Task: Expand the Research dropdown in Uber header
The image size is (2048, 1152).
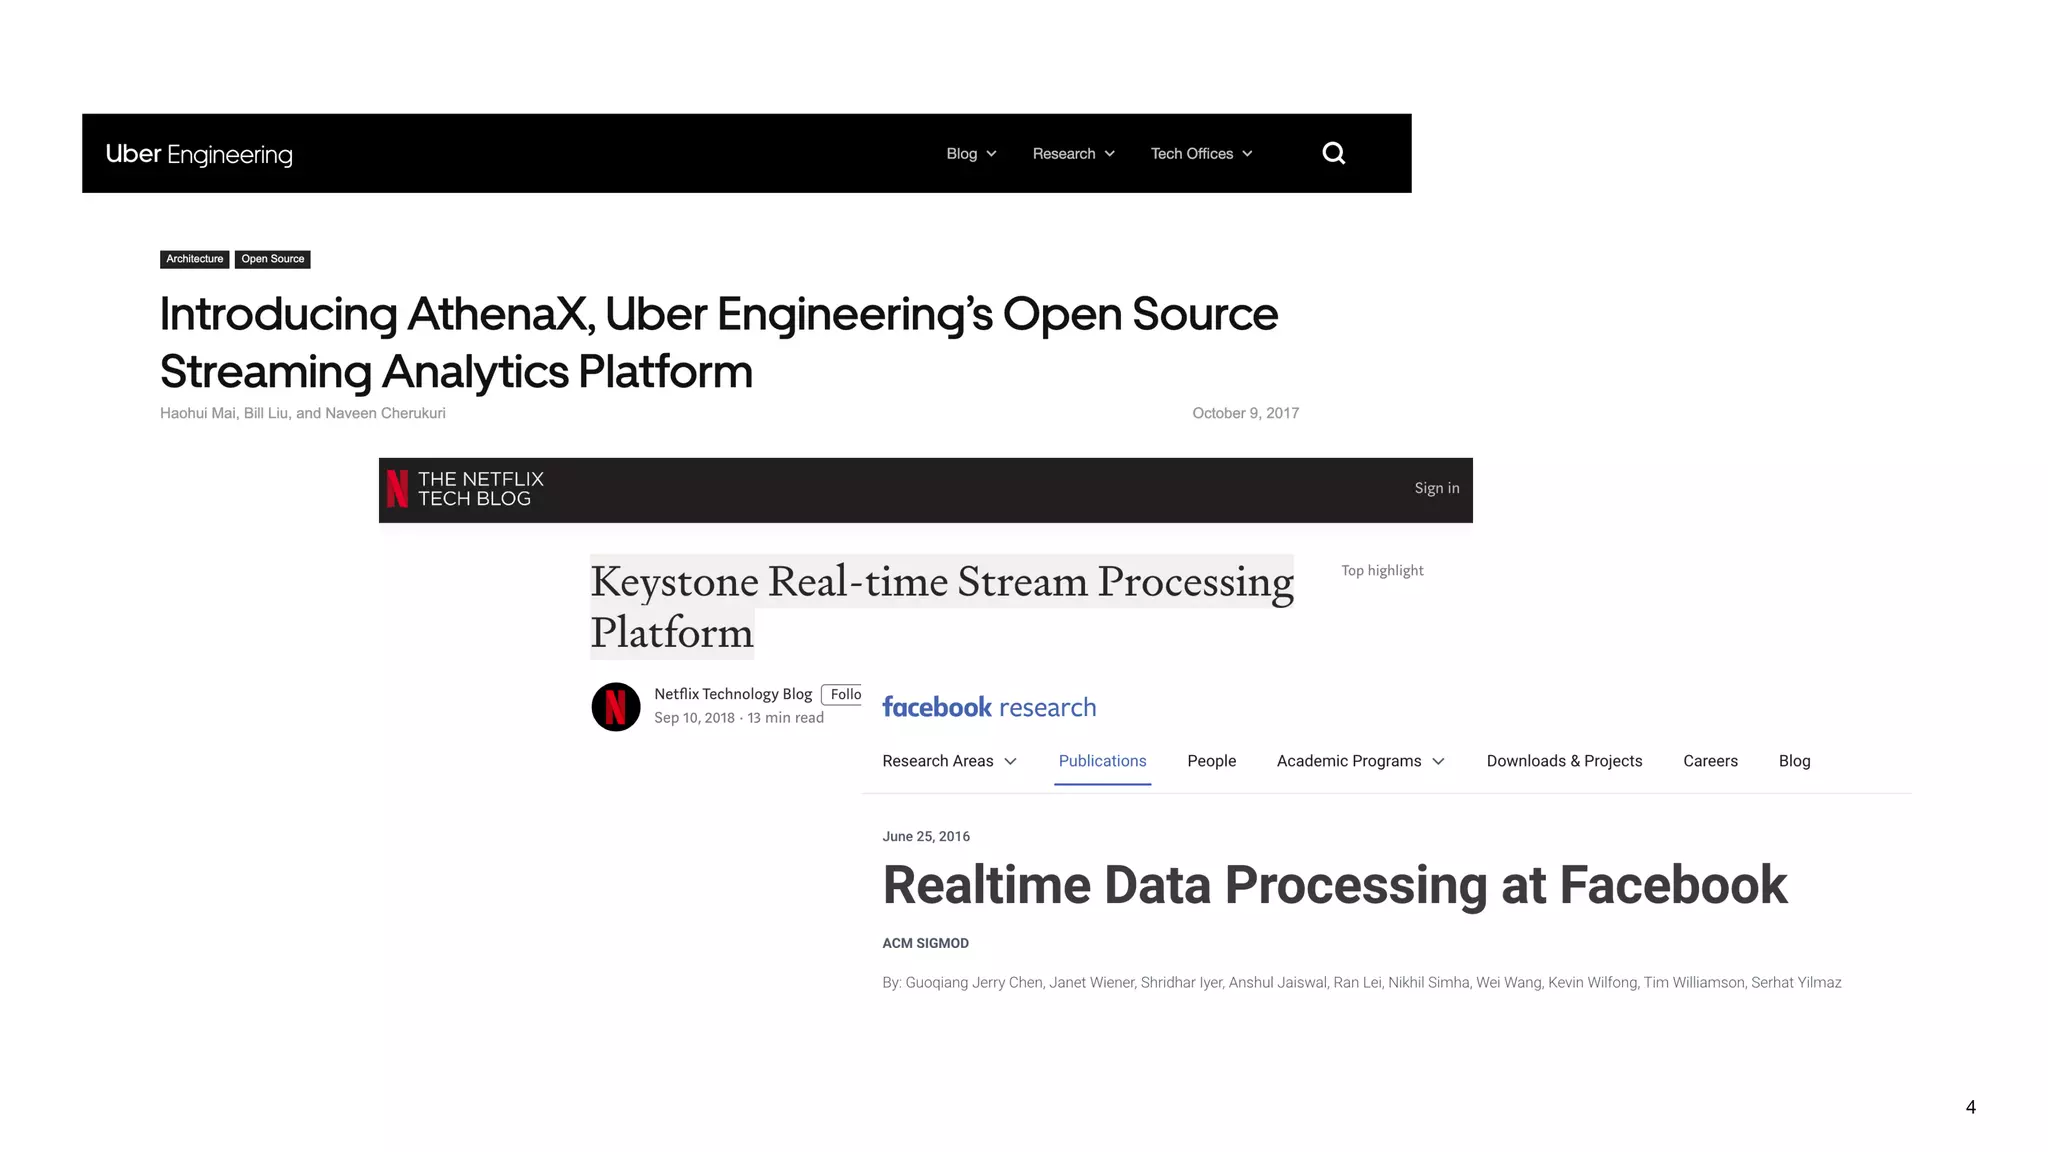Action: [x=1073, y=154]
